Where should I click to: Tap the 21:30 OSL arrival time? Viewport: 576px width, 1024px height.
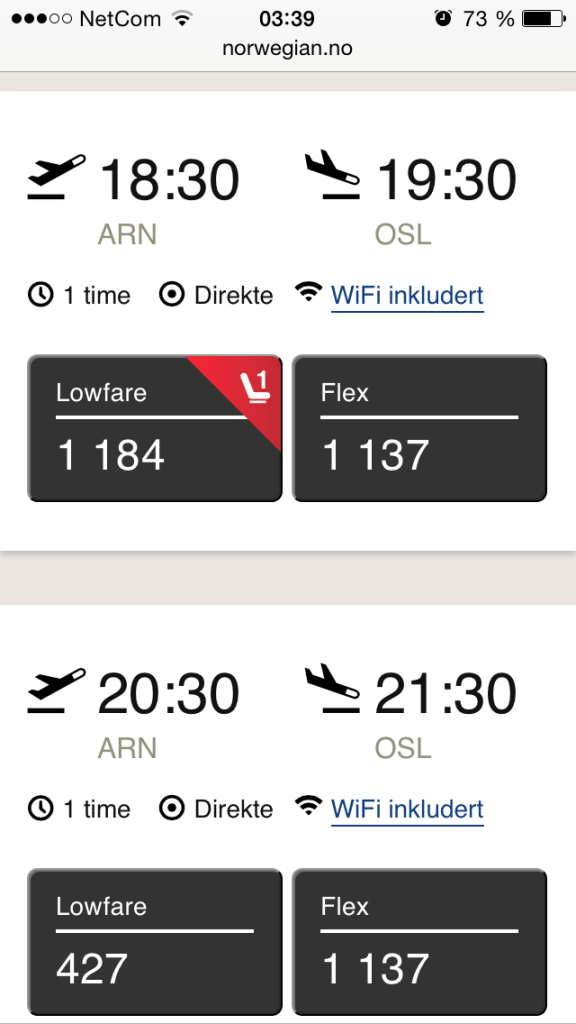click(446, 694)
